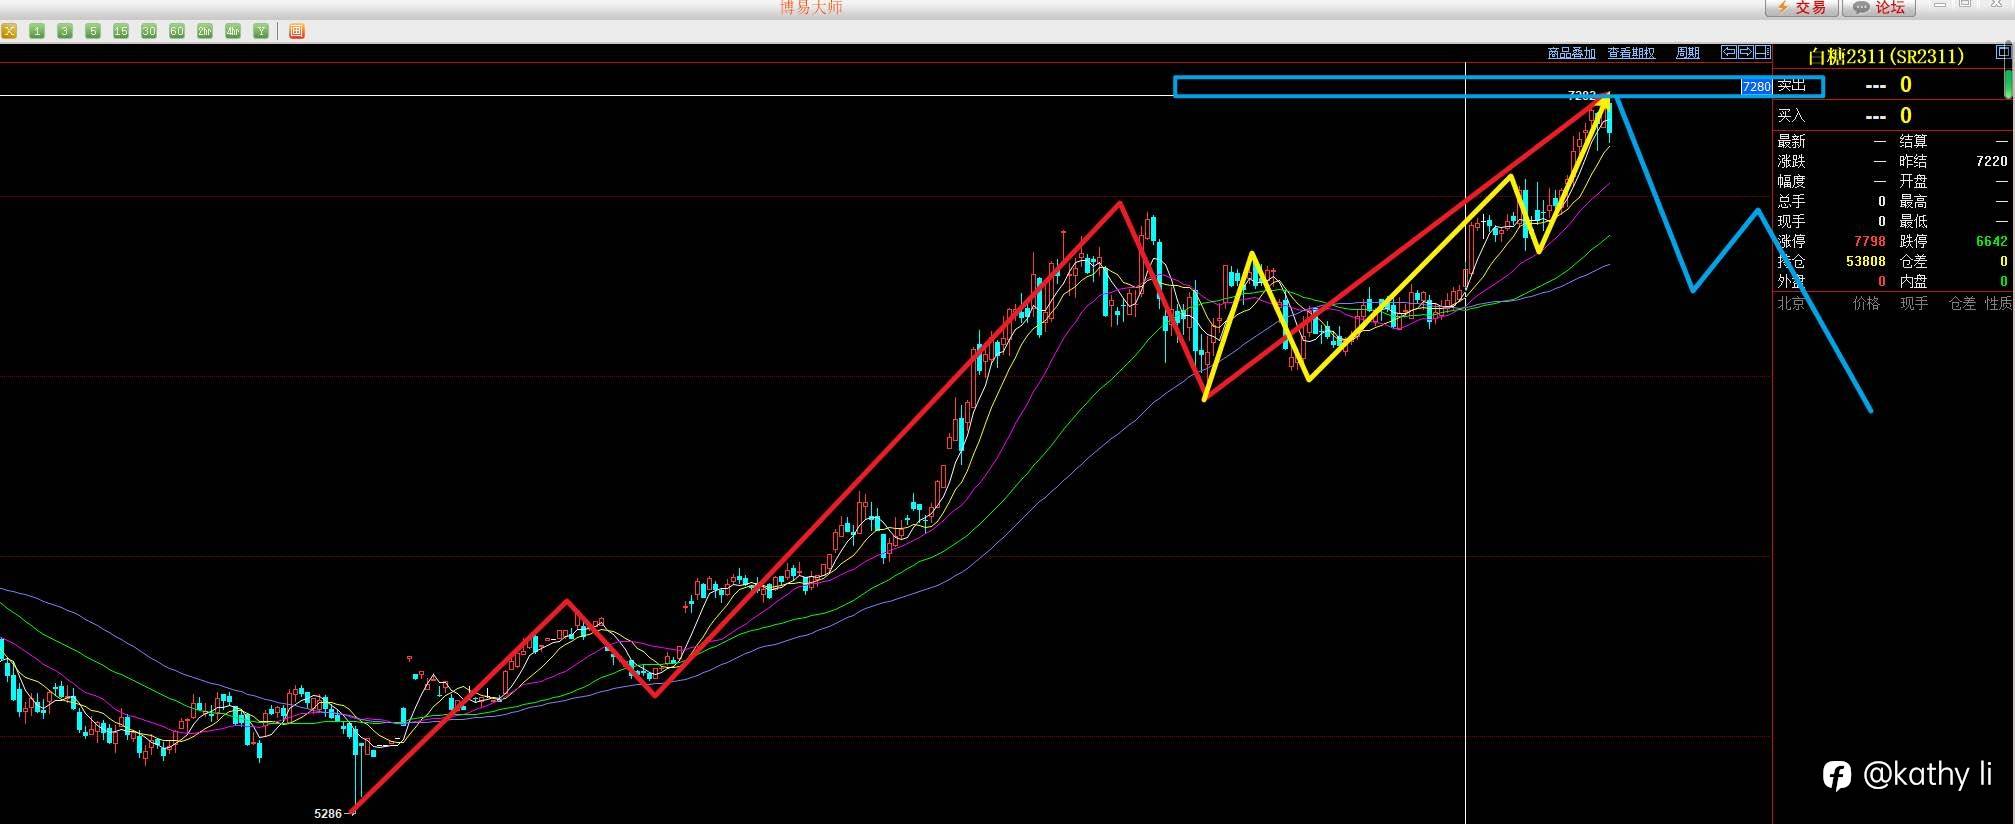Screen dimensions: 2015x824
Task: Click the 总手 label
Action: (1791, 201)
